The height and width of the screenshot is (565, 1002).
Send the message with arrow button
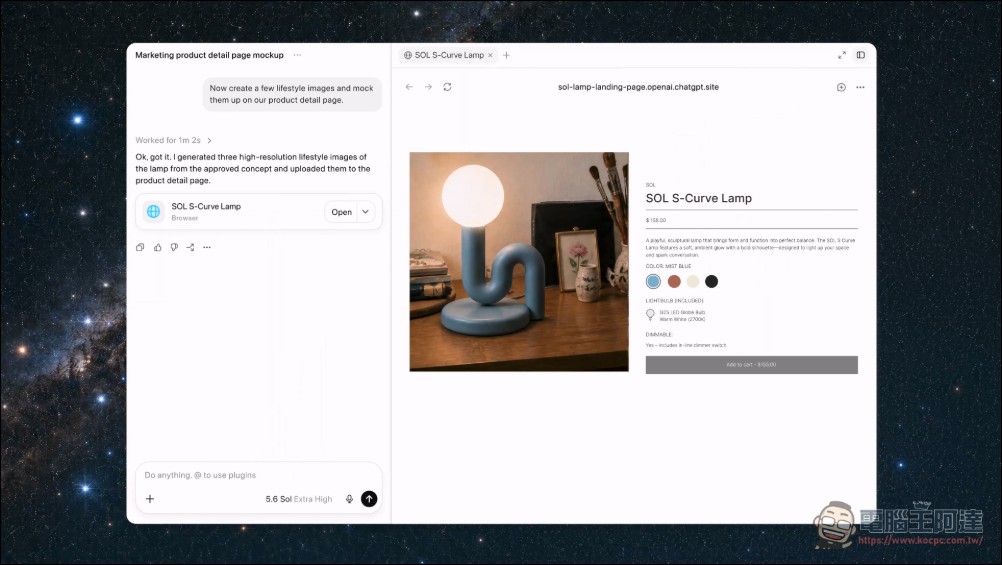369,499
